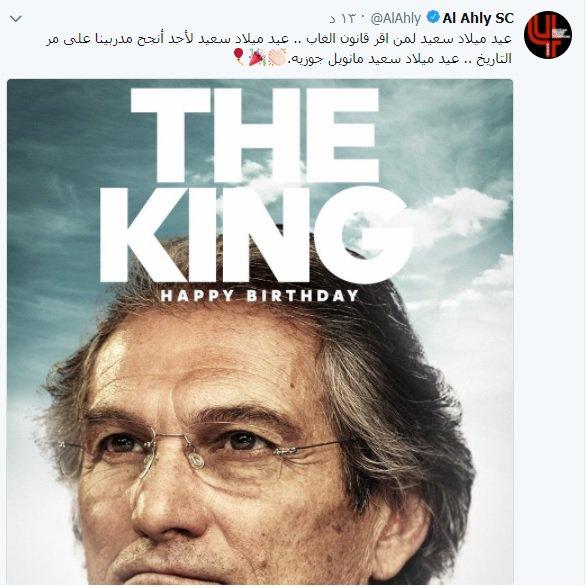The height and width of the screenshot is (588, 586).
Task: Open the @AlAhly handle link
Action: click(x=396, y=18)
